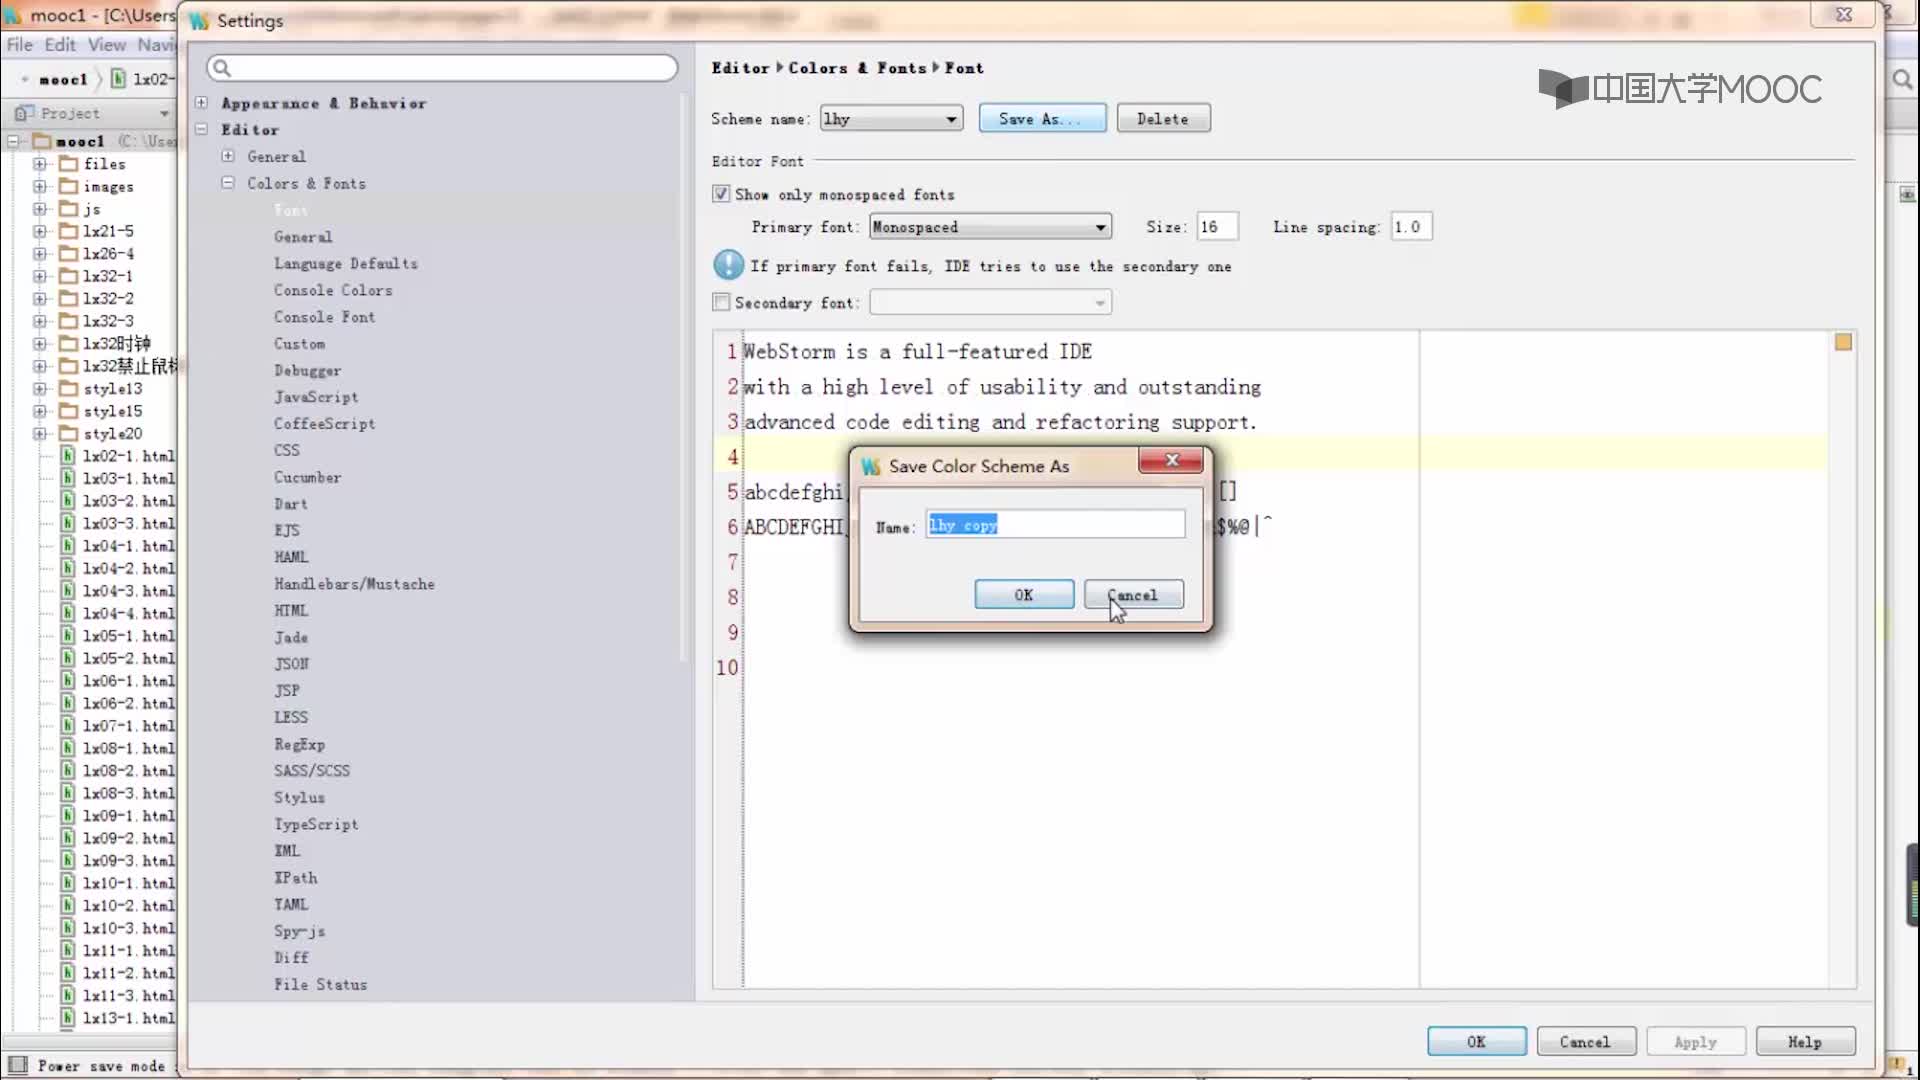
Task: Open Console Font settings page
Action: (324, 317)
